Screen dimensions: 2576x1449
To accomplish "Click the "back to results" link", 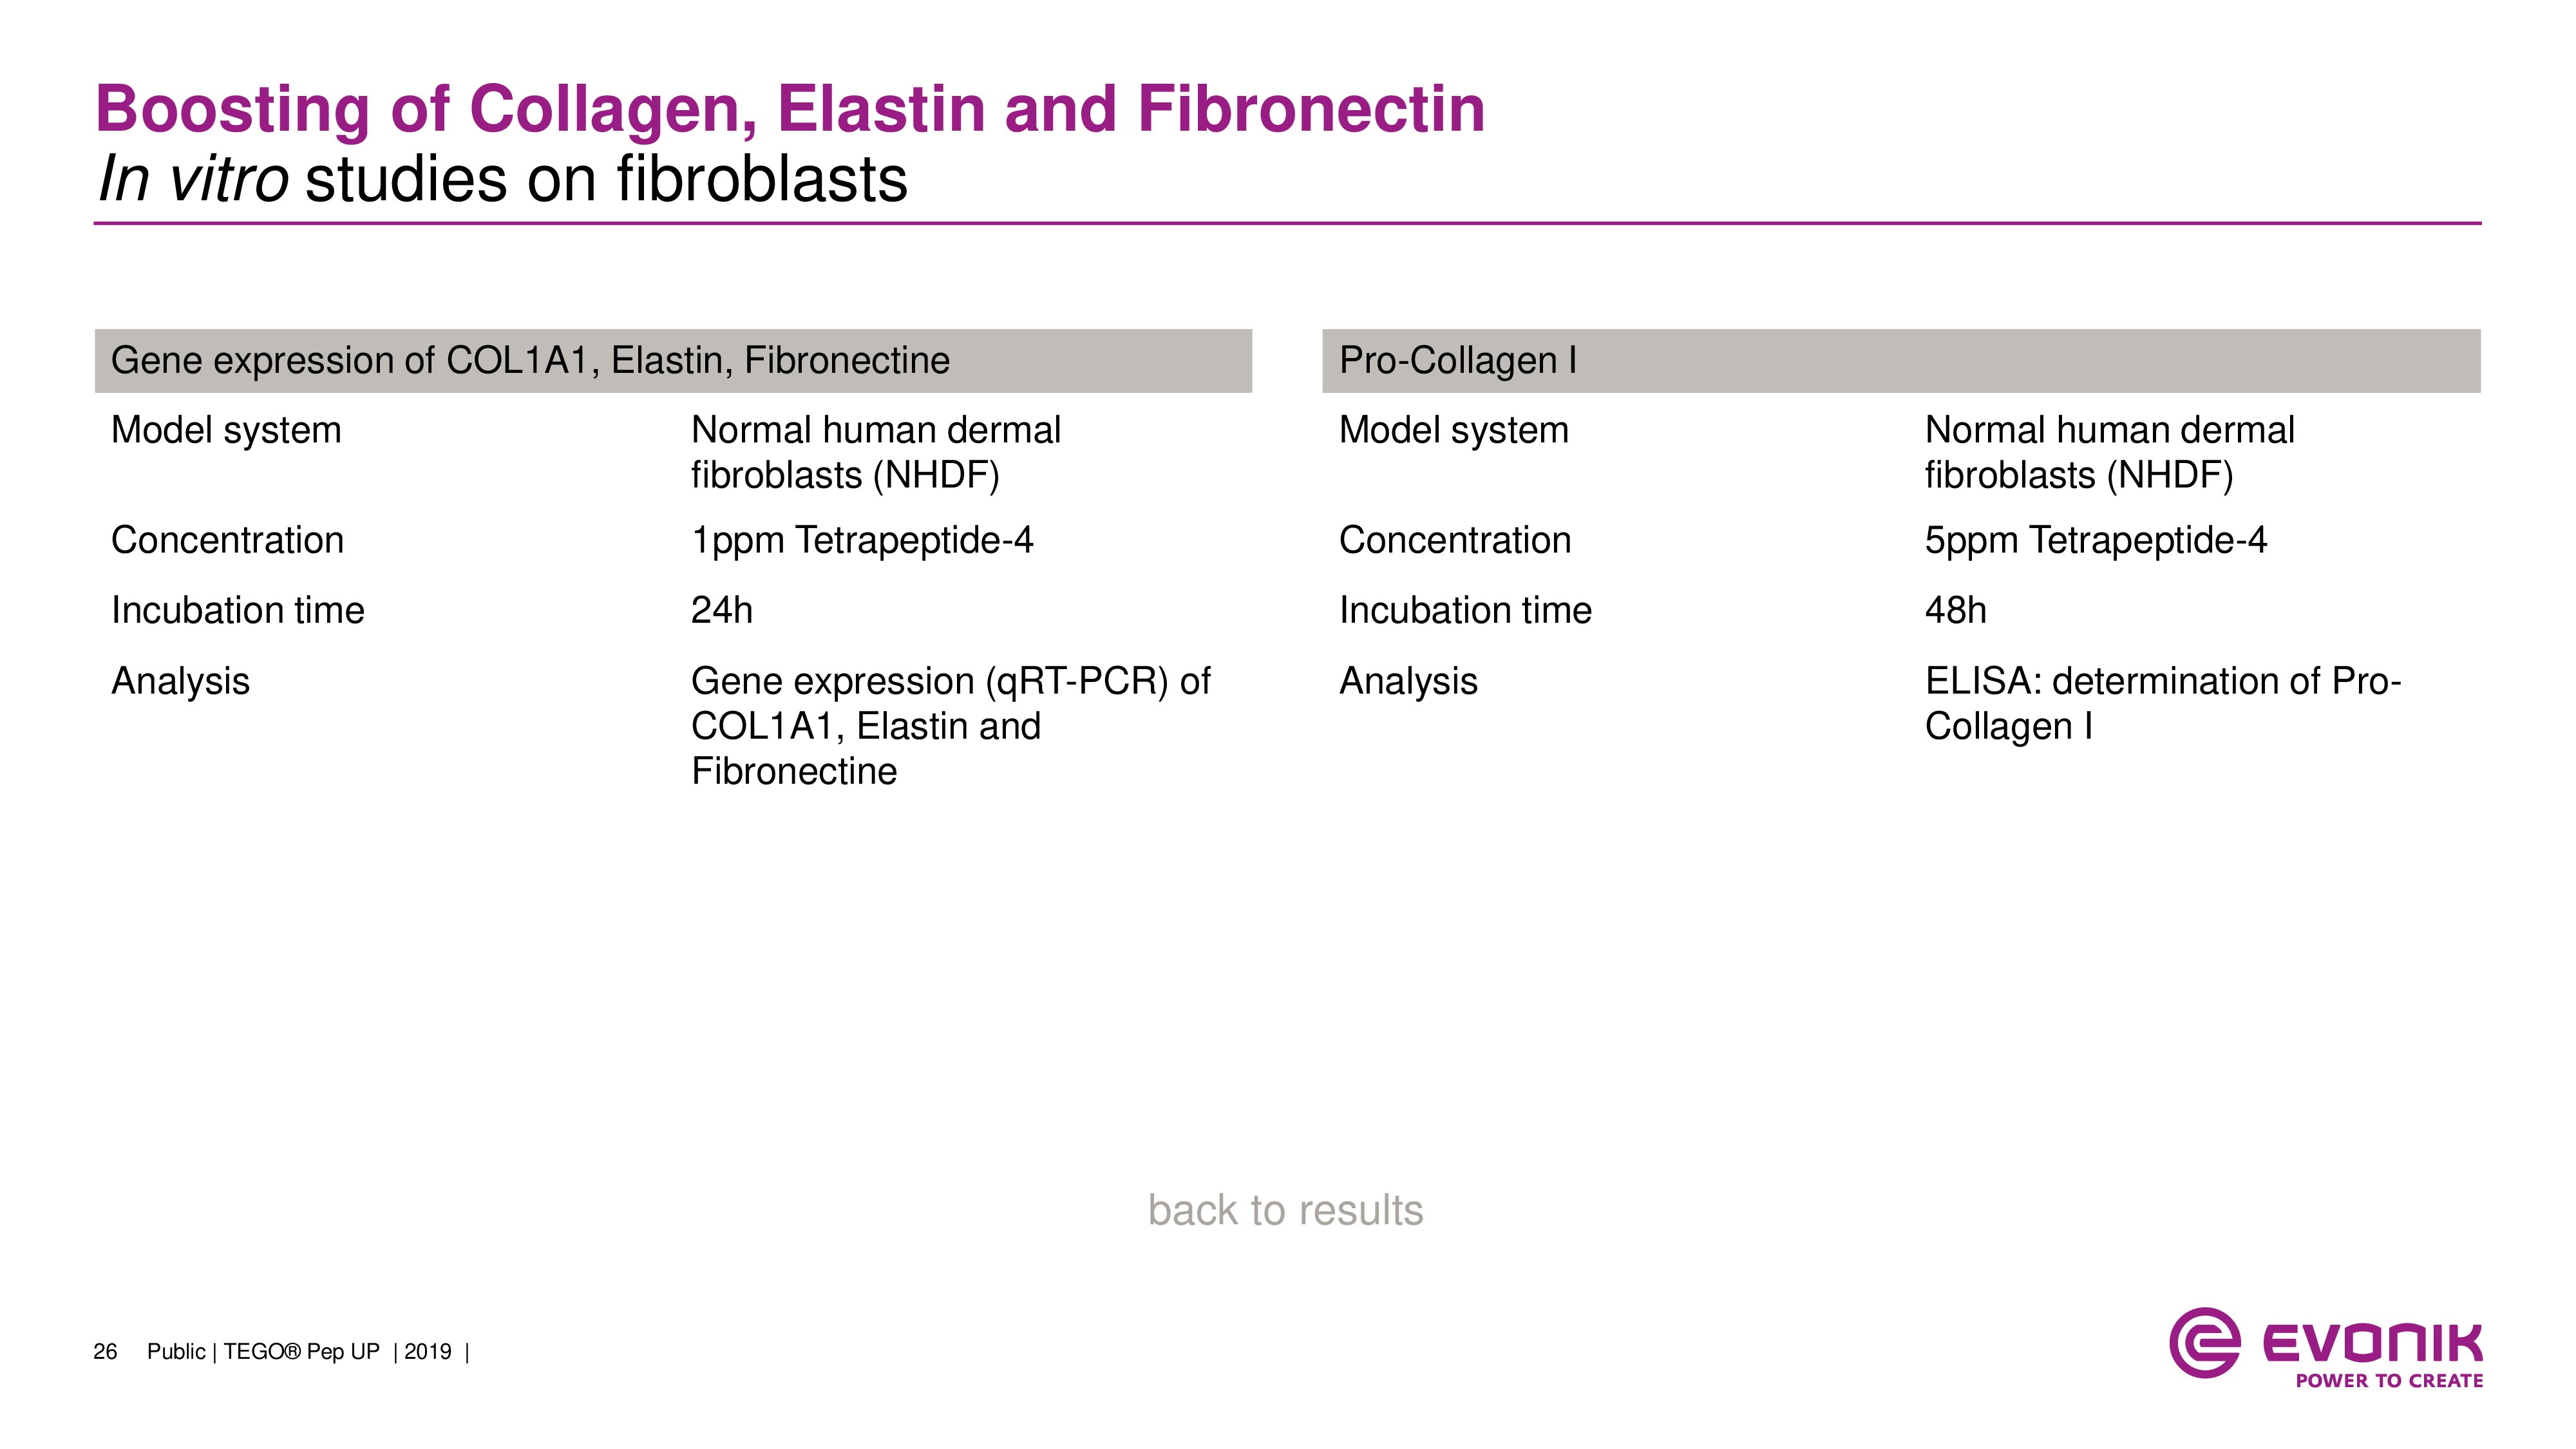I will (x=1285, y=1210).
